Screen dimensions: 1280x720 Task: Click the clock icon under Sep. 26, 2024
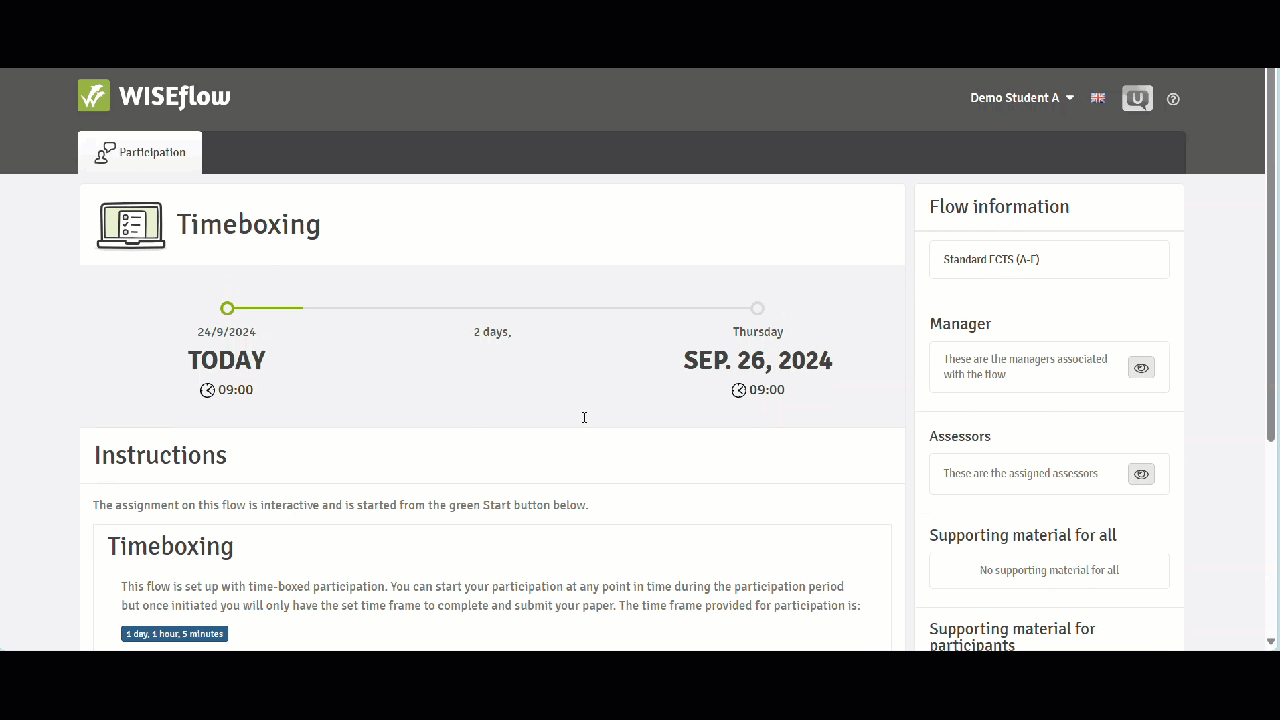click(x=739, y=390)
